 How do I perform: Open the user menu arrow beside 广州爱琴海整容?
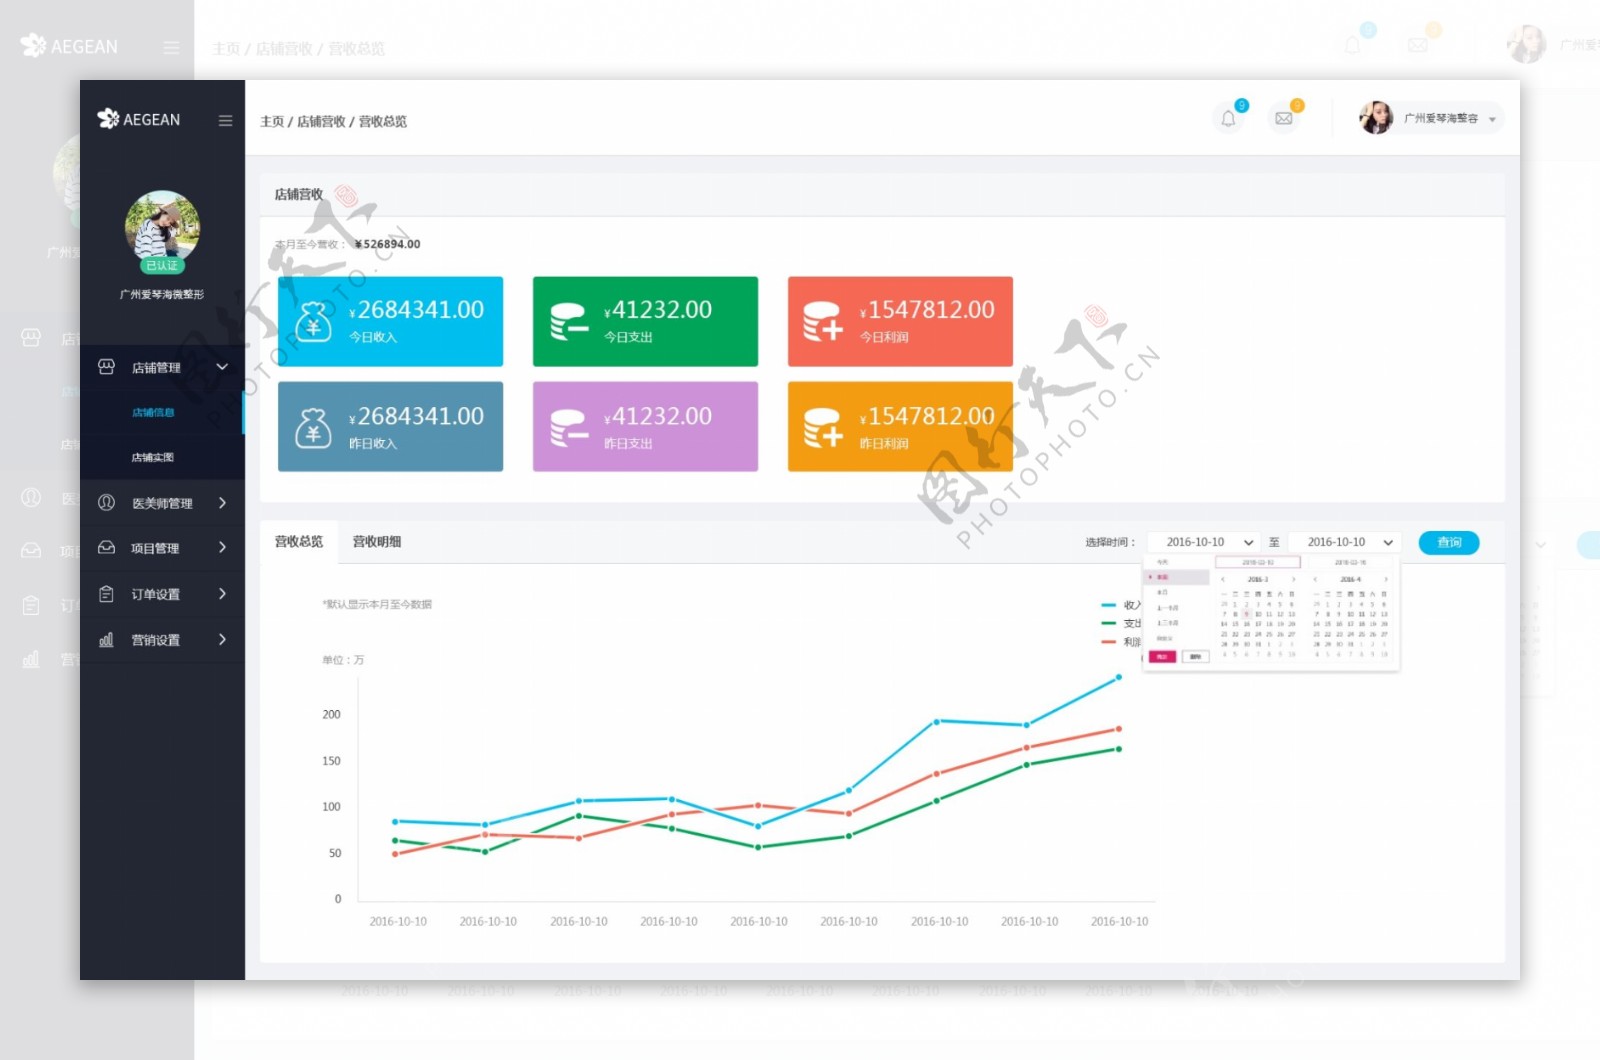tap(1492, 120)
